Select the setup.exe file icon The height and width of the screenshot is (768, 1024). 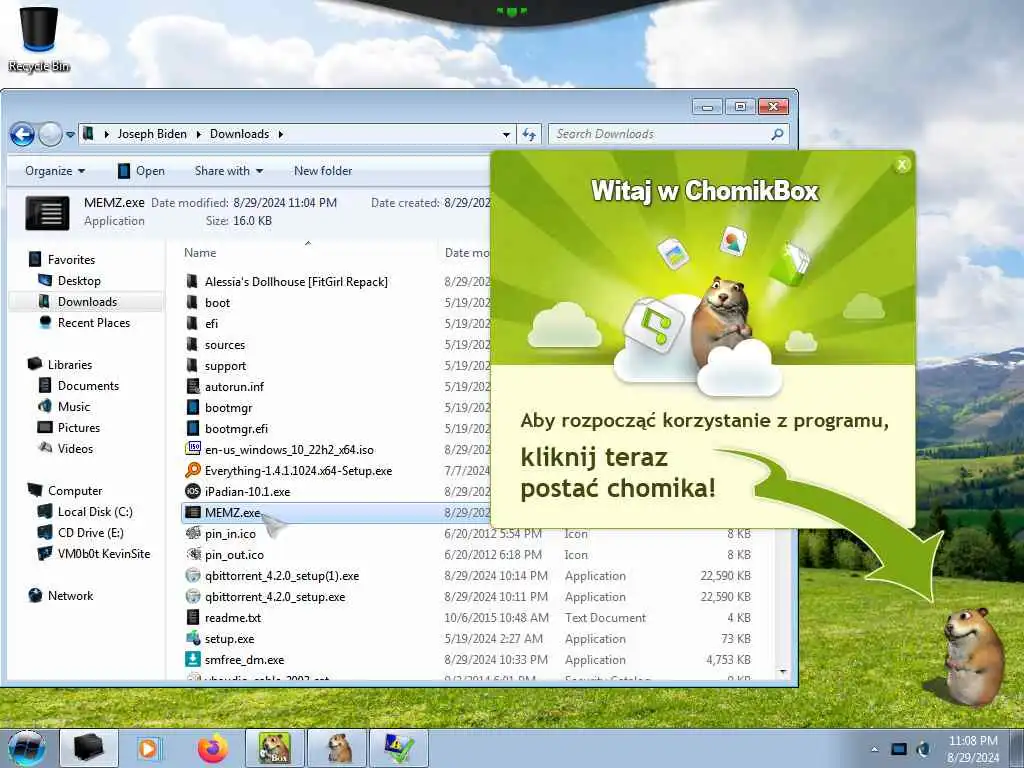click(x=193, y=638)
